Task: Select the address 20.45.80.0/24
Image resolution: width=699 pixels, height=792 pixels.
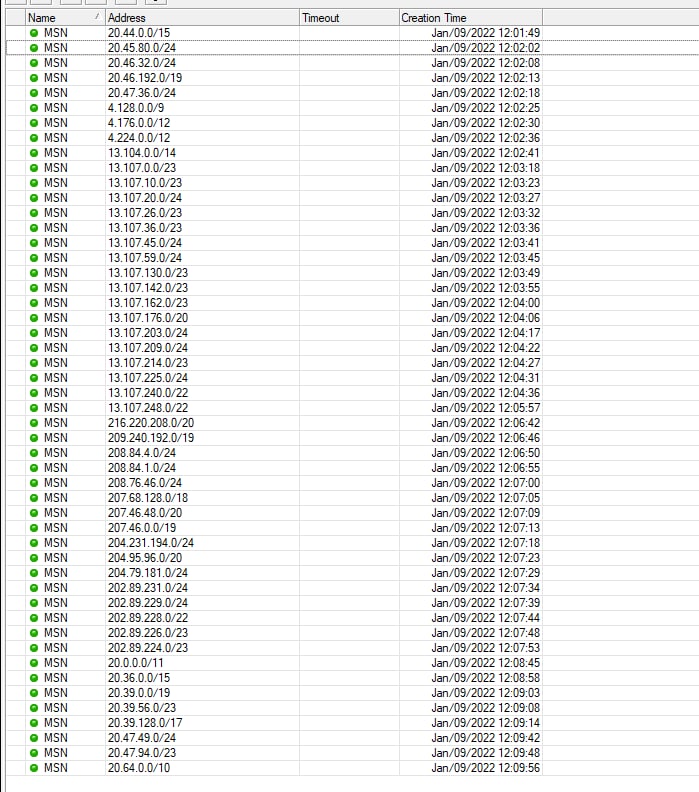Action: pyautogui.click(x=142, y=48)
